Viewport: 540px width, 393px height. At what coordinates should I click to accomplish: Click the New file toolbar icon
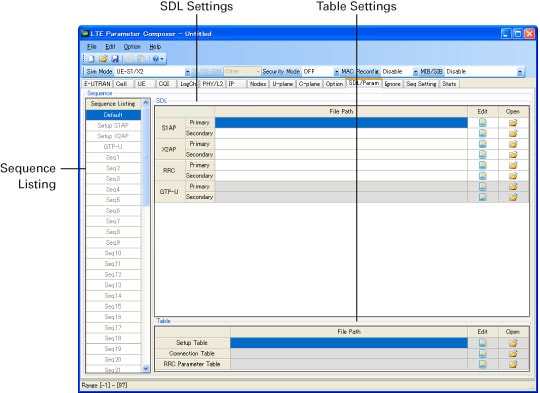pos(91,59)
